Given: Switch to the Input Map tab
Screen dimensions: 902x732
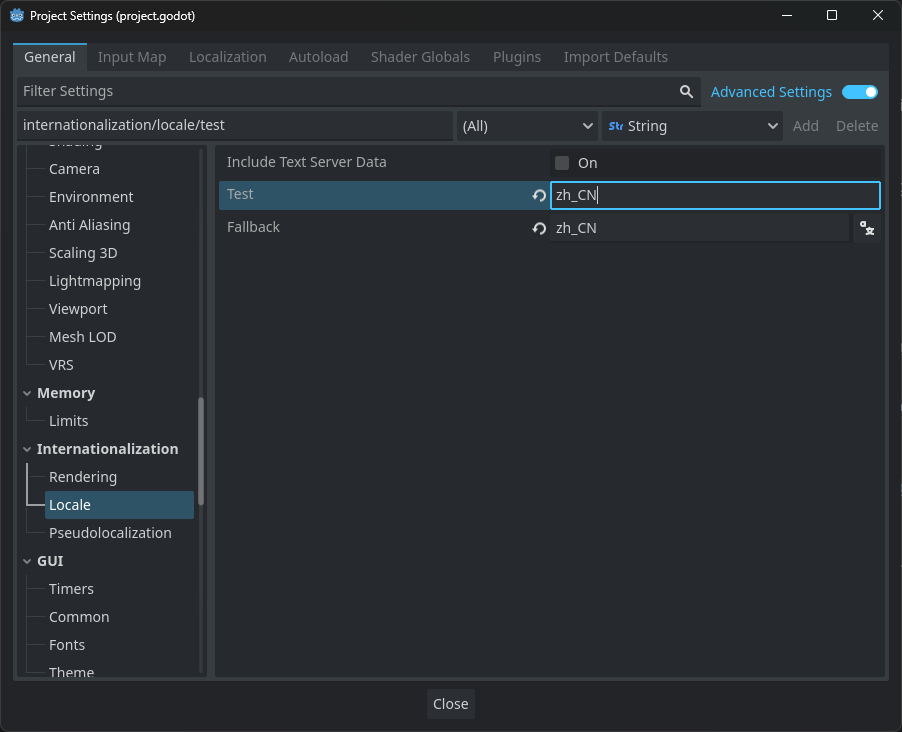Looking at the screenshot, I should point(132,57).
